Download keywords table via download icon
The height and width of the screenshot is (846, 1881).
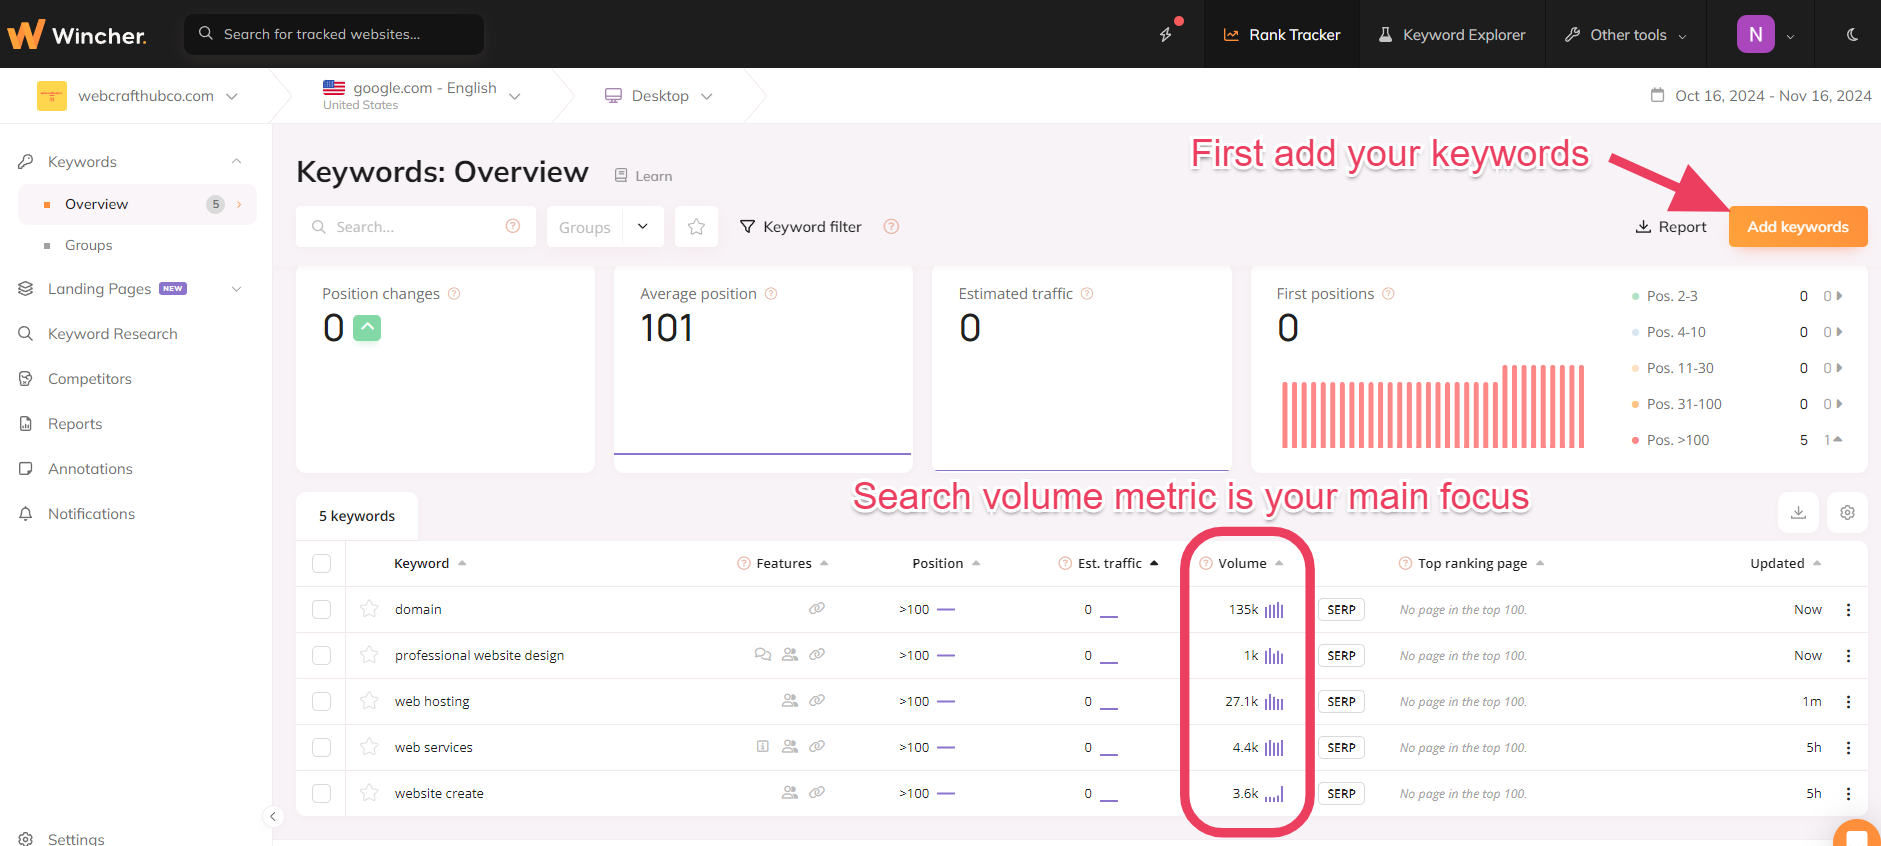click(1798, 512)
